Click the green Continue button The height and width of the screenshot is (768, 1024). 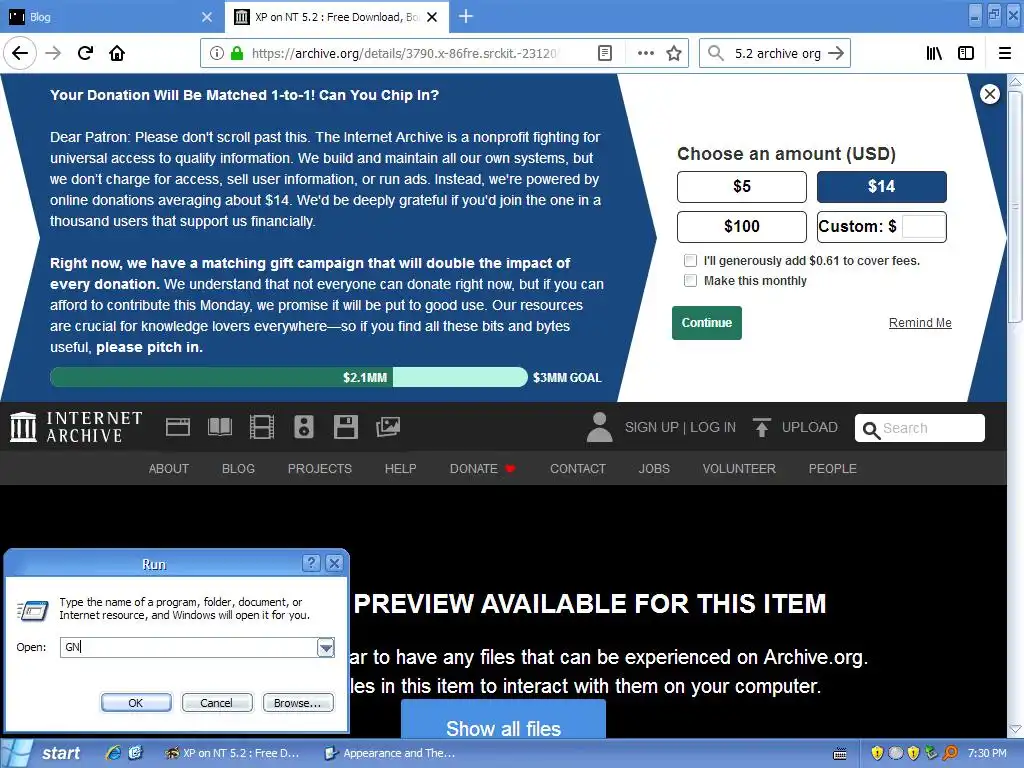coord(707,323)
